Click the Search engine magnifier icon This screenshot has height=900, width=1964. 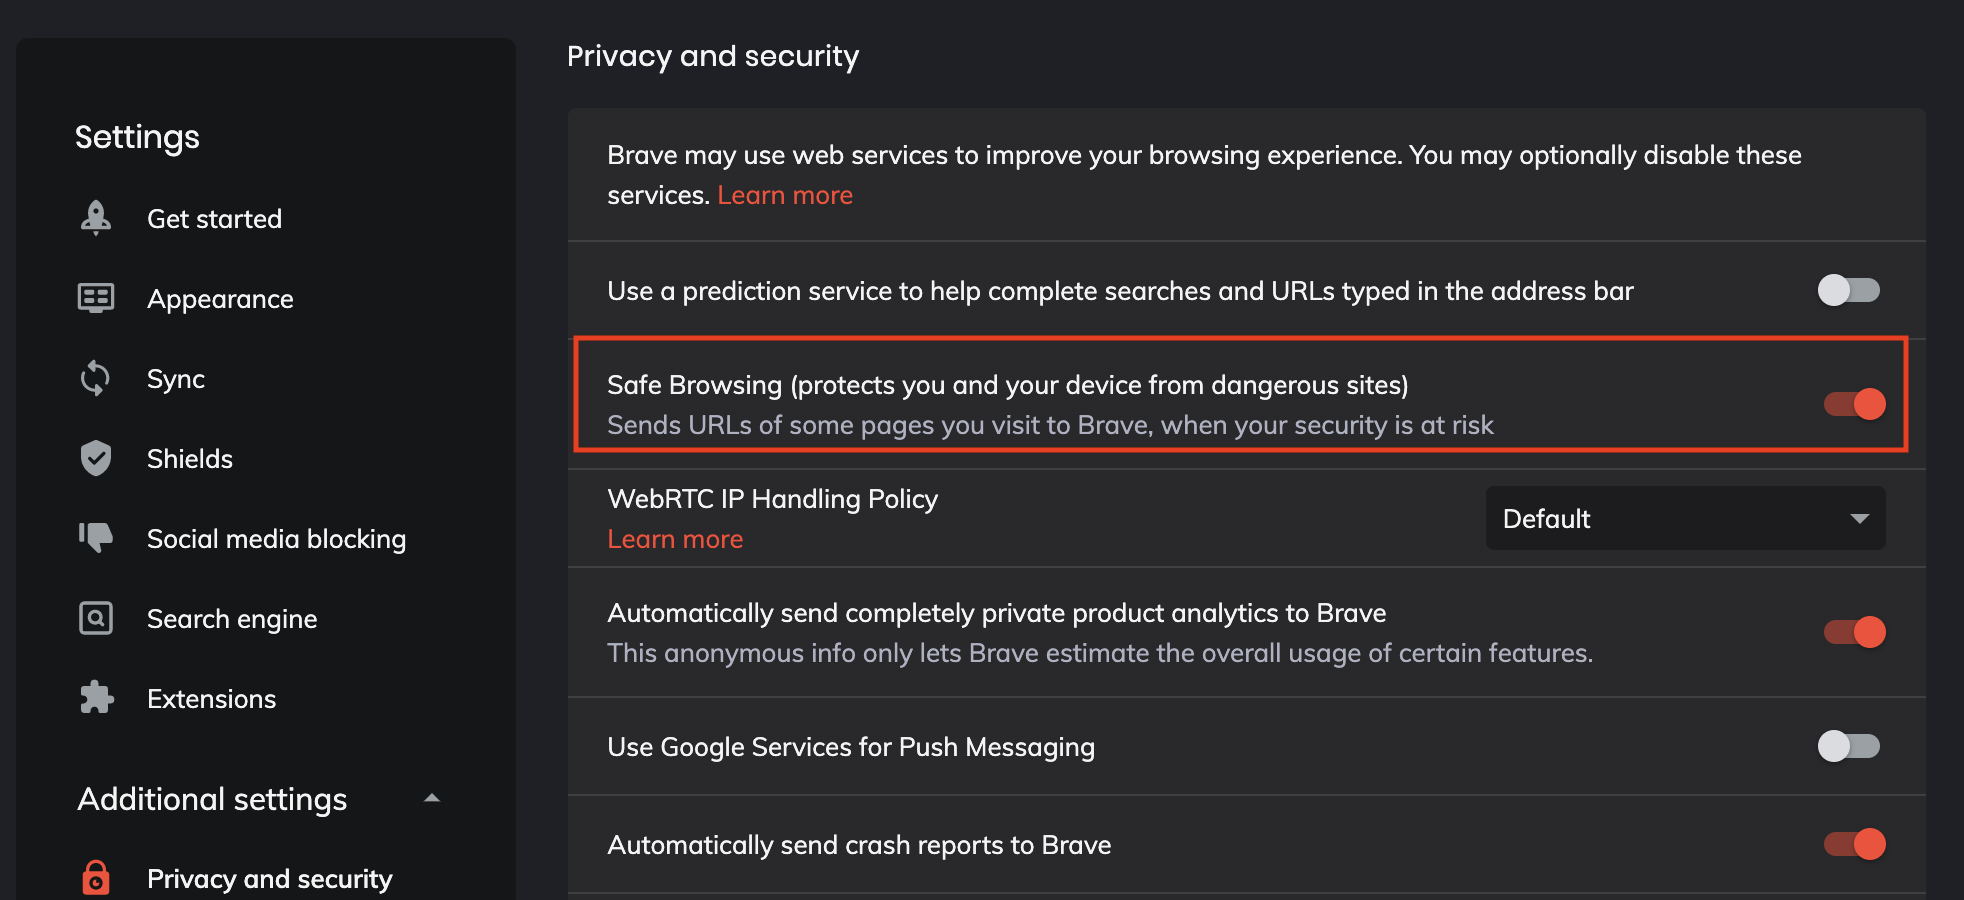point(96,618)
